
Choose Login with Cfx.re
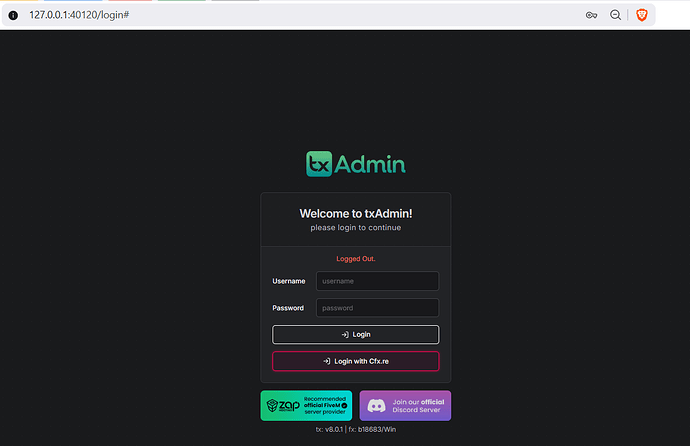pos(356,361)
